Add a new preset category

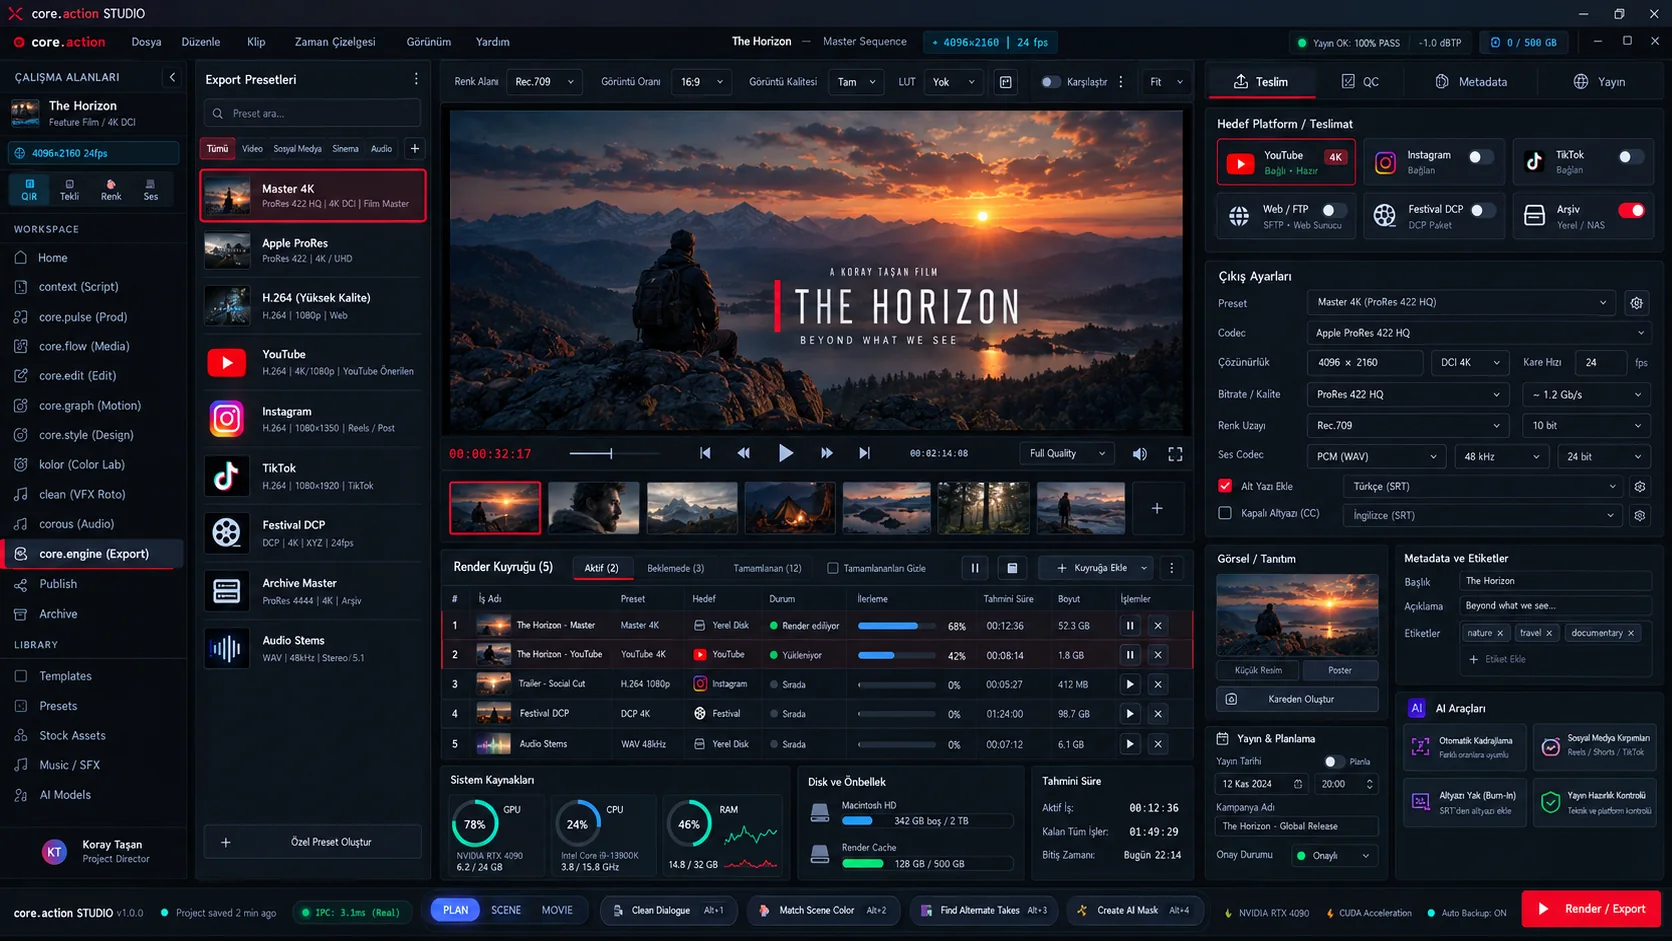tap(415, 149)
